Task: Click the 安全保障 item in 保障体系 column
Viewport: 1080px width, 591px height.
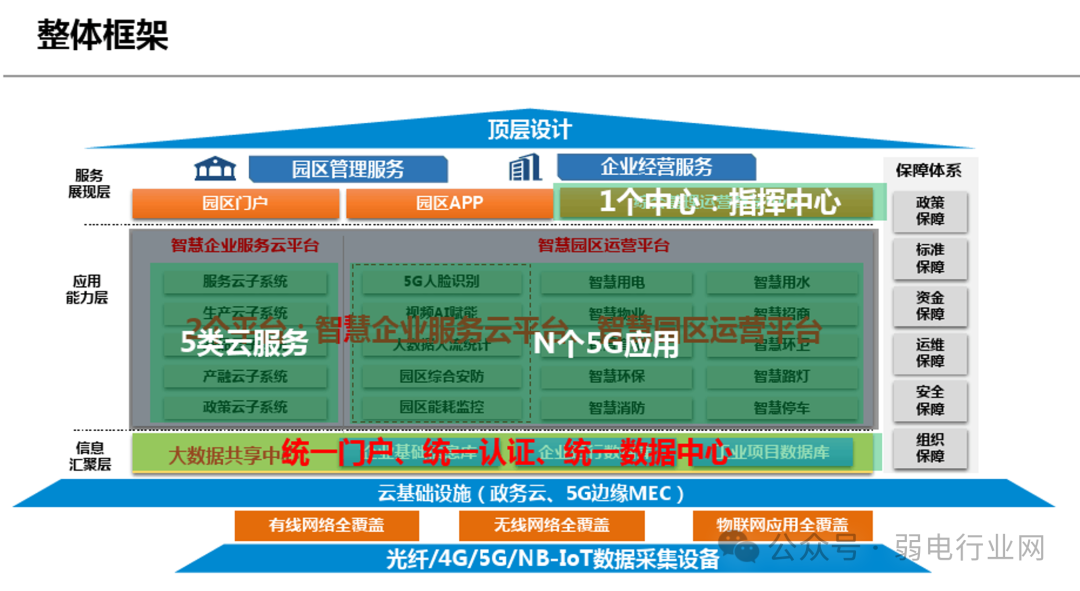Action: (930, 400)
